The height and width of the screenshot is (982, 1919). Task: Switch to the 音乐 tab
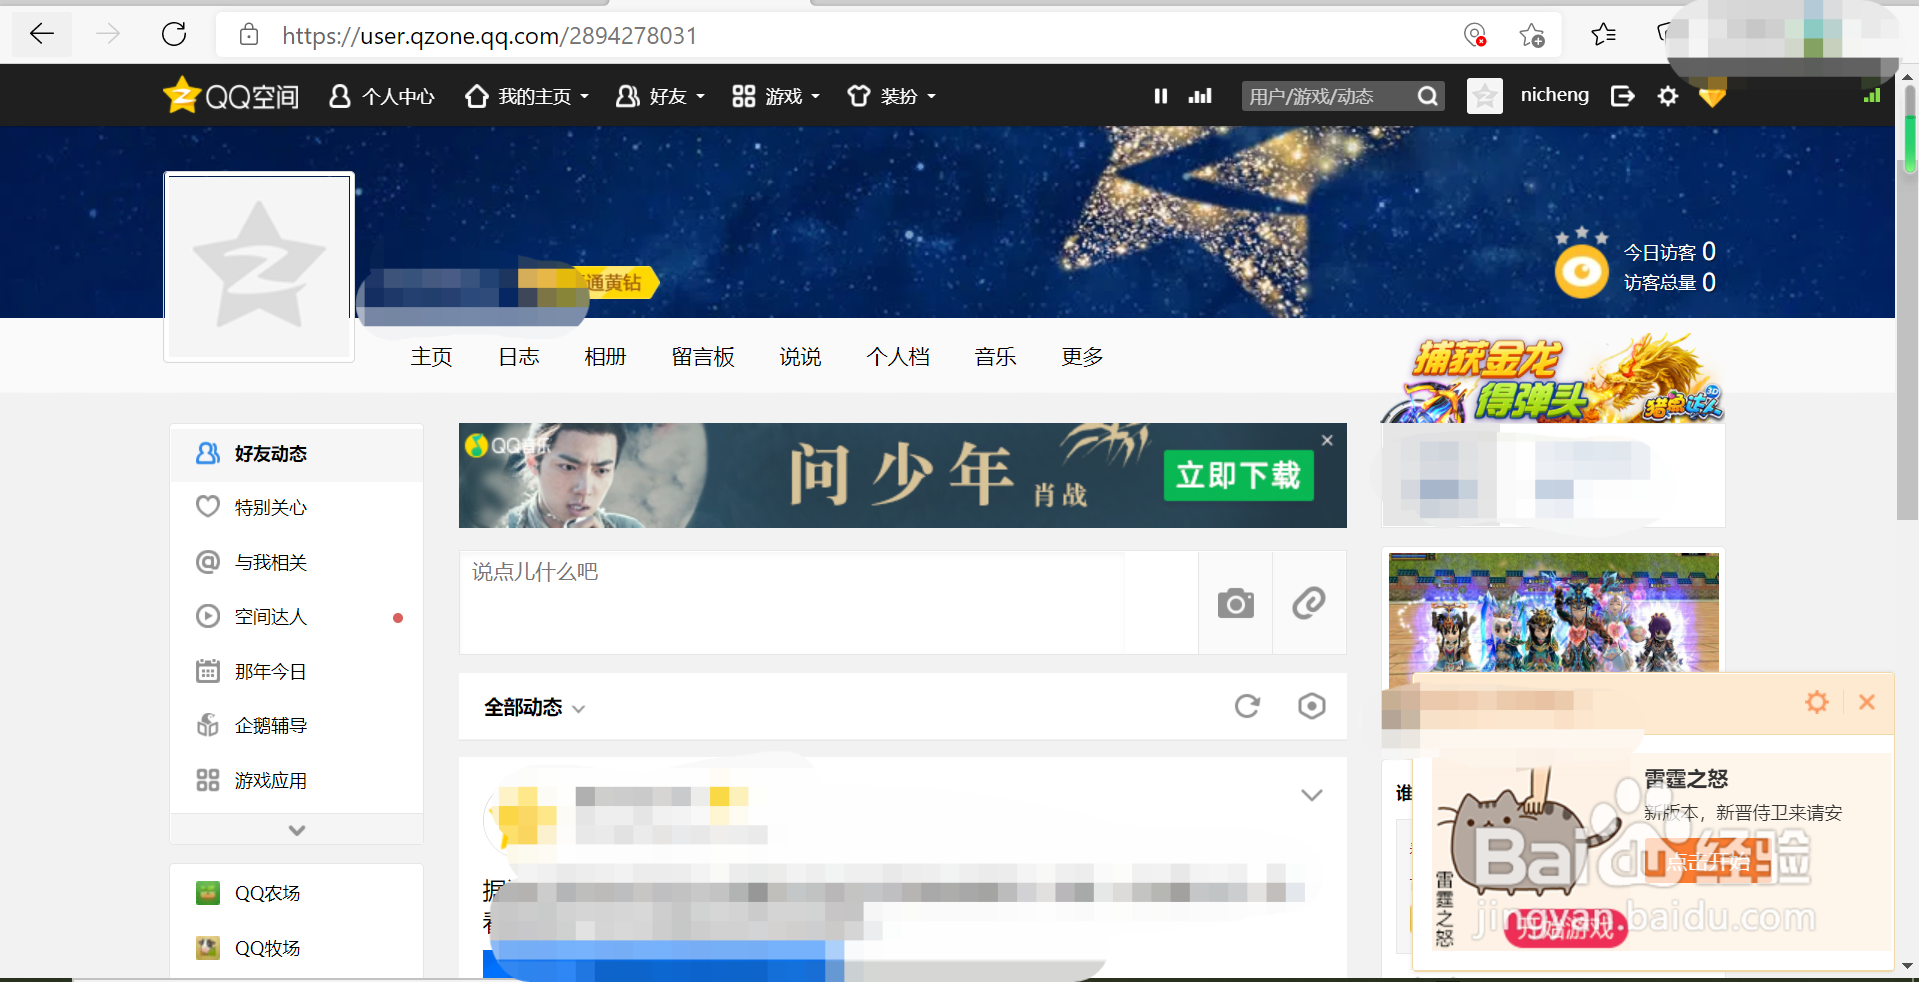click(x=995, y=357)
